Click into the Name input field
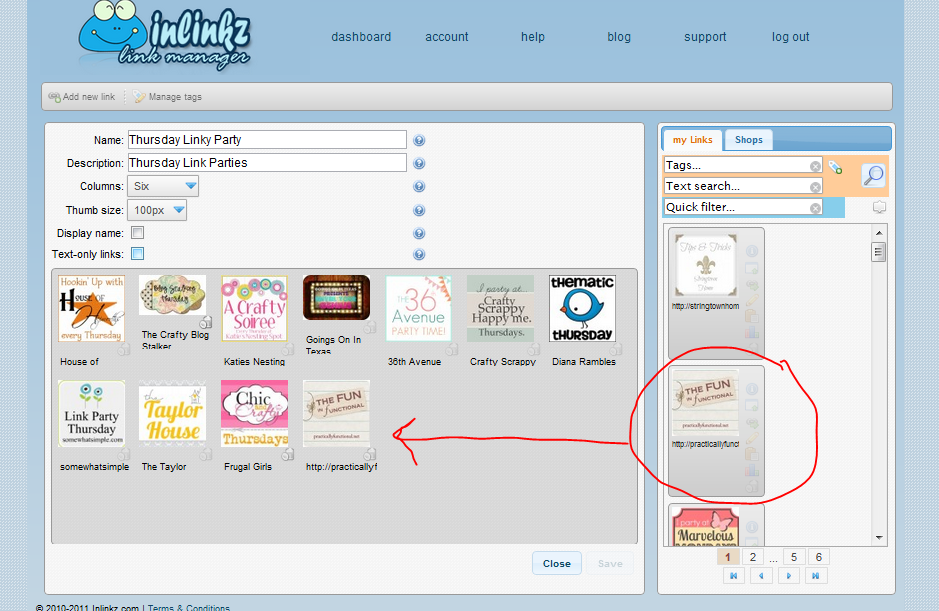 click(267, 140)
